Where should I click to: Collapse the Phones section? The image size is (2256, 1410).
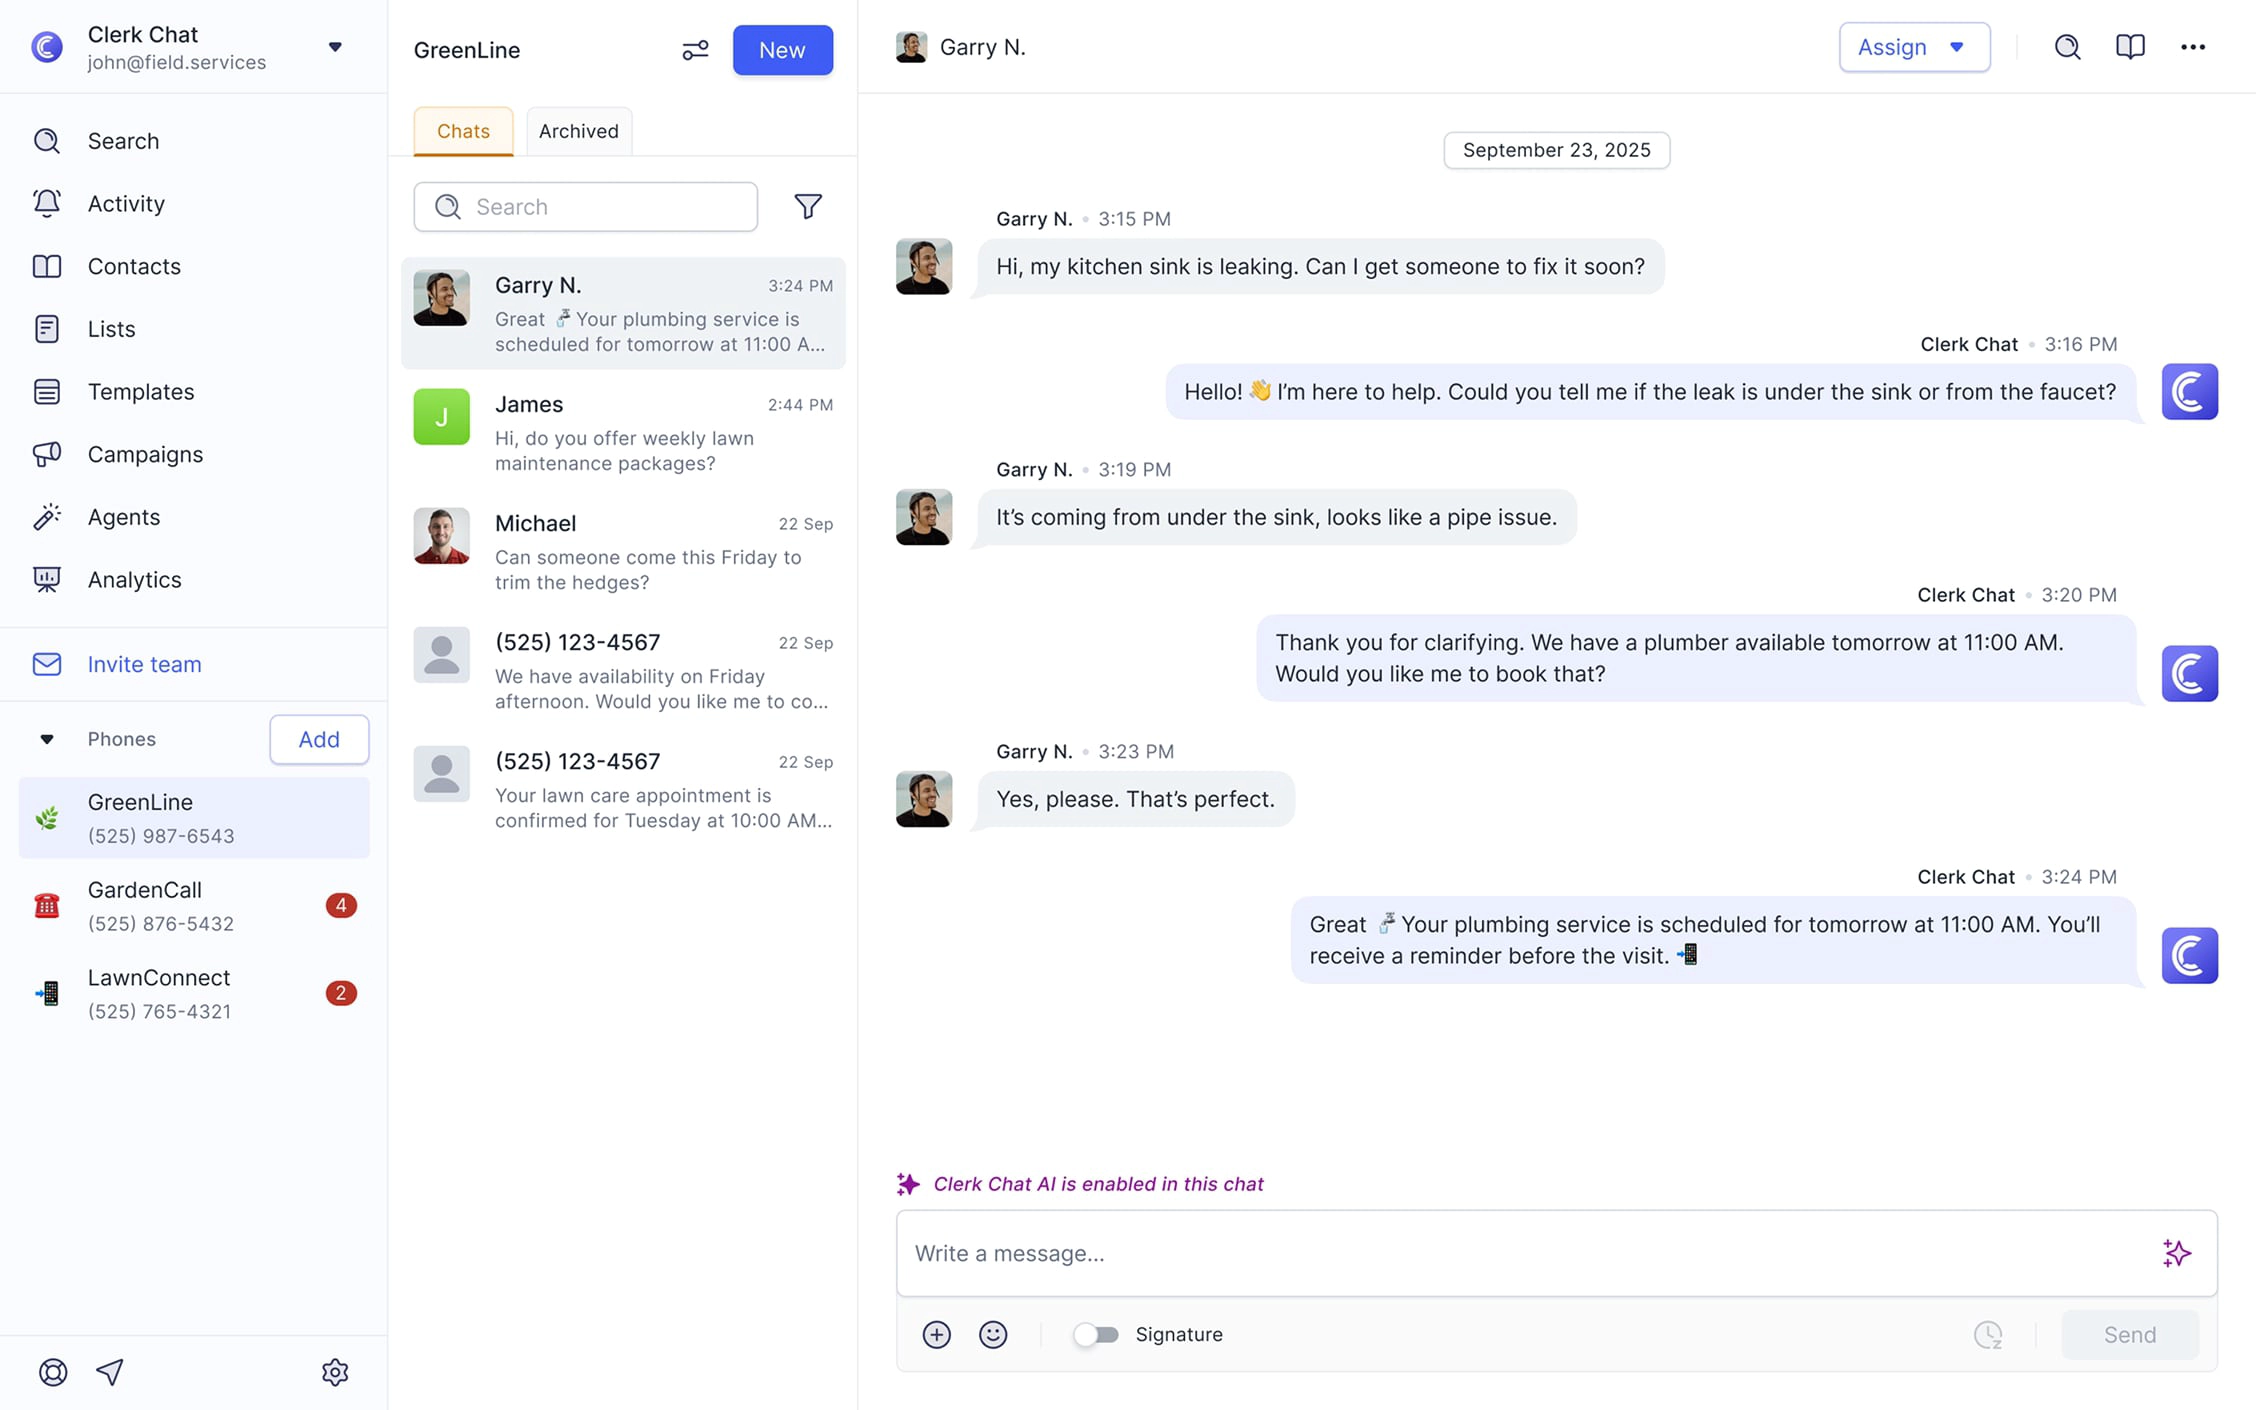click(x=47, y=739)
